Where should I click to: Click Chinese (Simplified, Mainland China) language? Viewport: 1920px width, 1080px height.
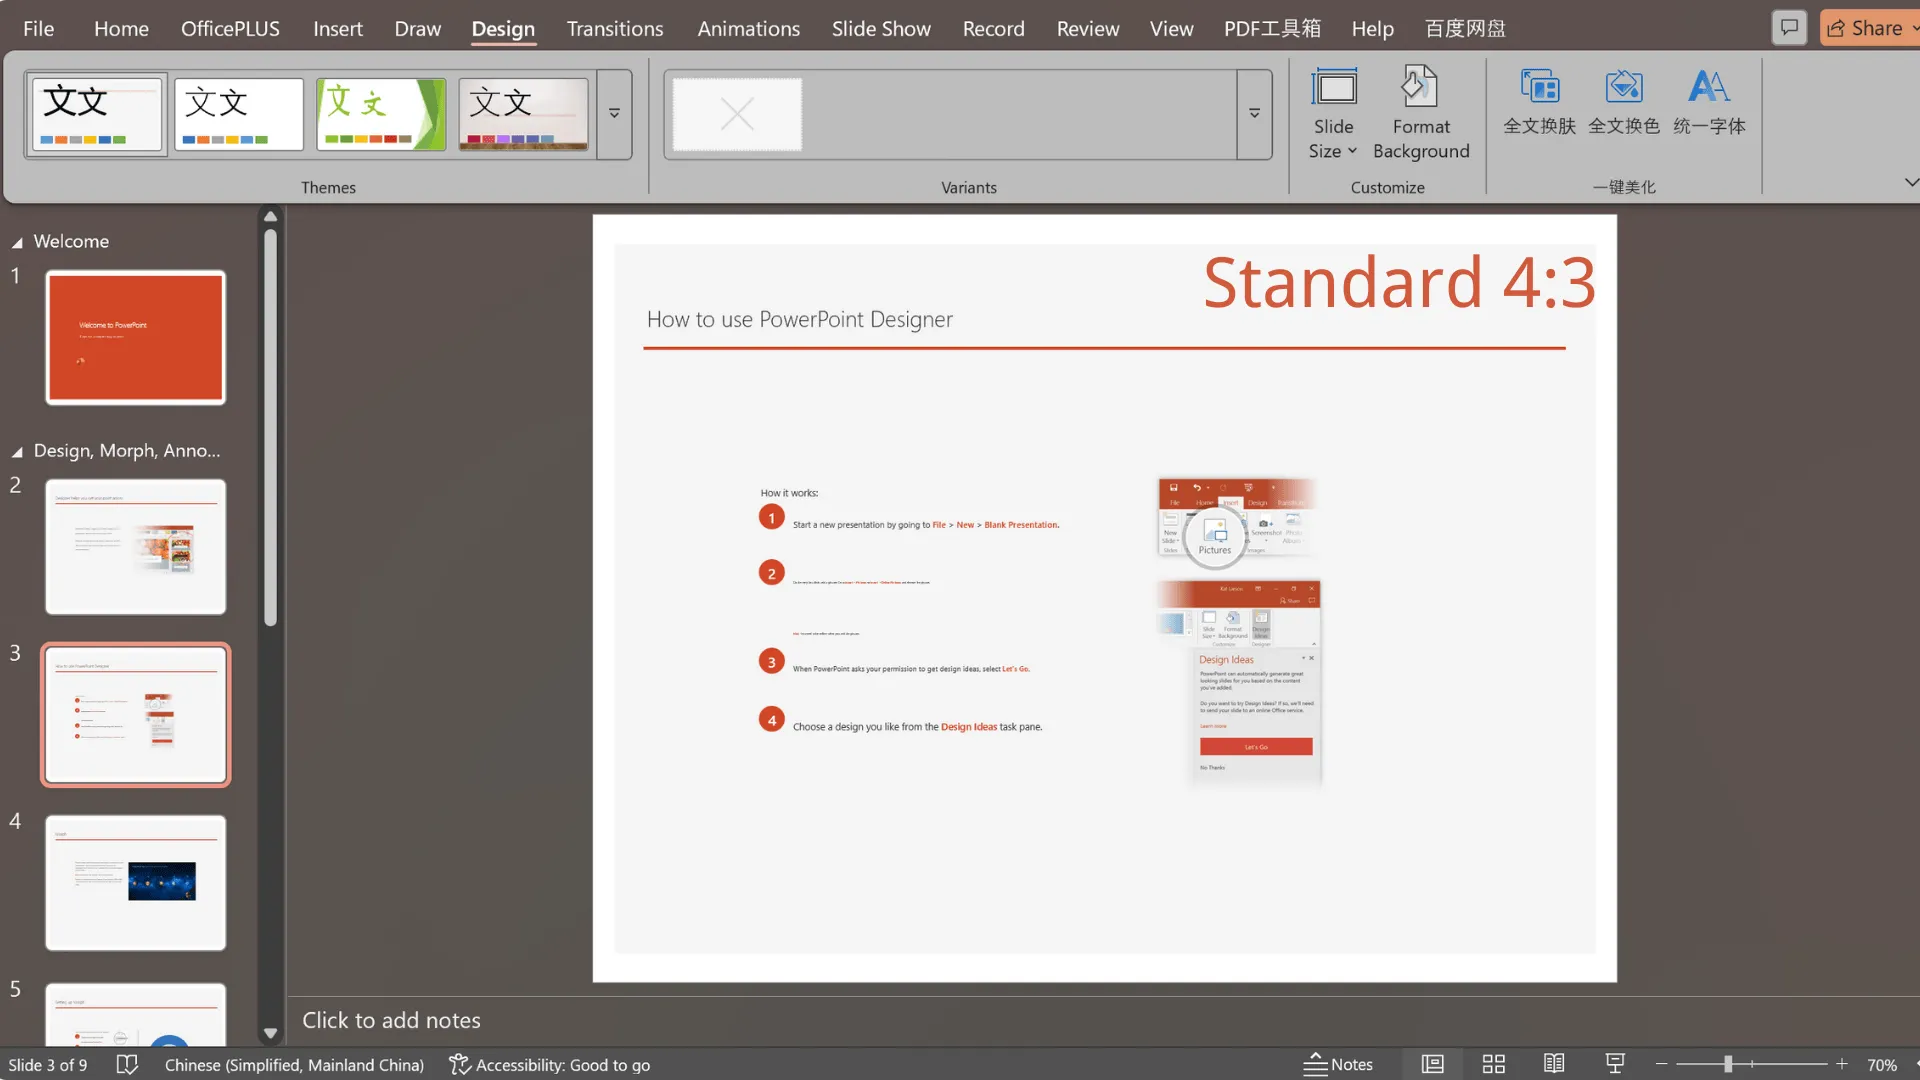pos(294,1065)
